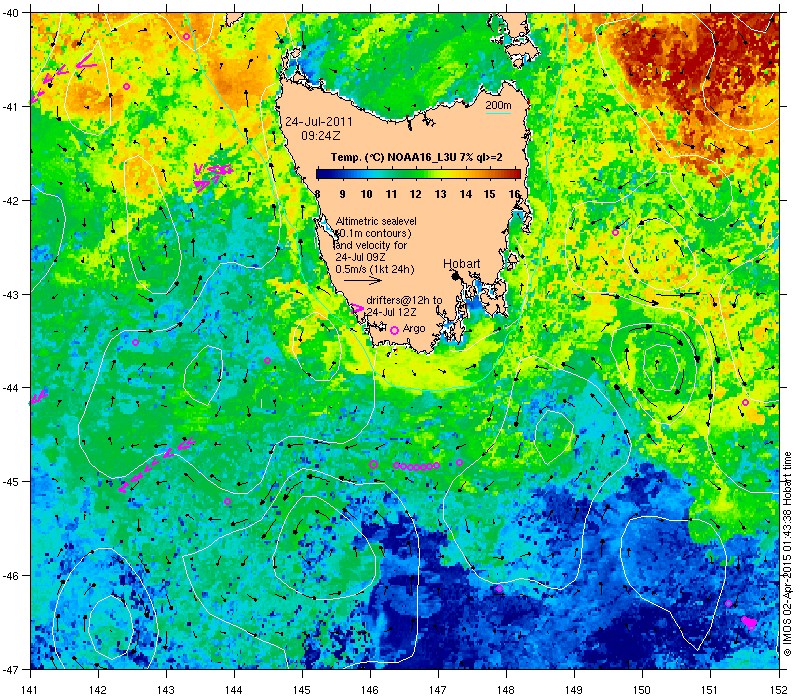This screenshot has height=700, width=800.
Task: Click the (0.1m contours) text line
Action: pyautogui.click(x=374, y=234)
